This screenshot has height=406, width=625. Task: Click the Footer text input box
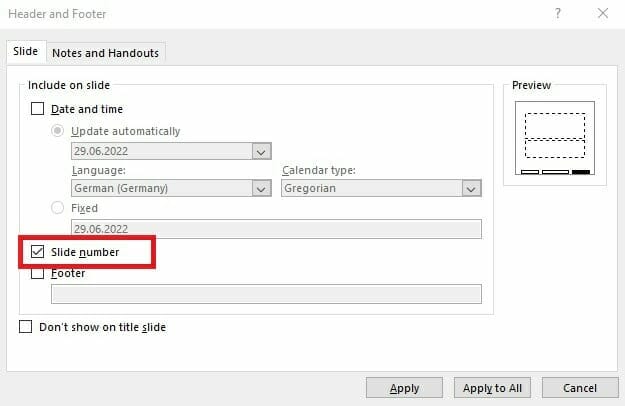point(266,294)
